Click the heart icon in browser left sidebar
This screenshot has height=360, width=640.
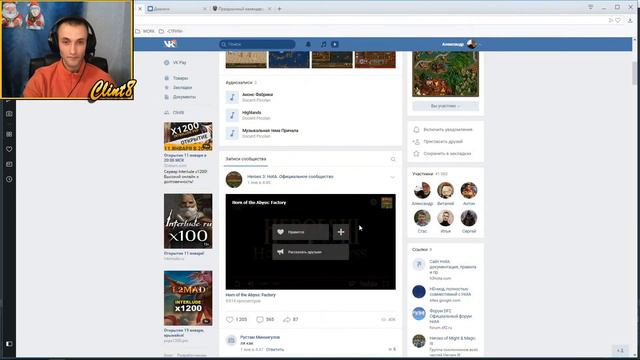pos(9,149)
